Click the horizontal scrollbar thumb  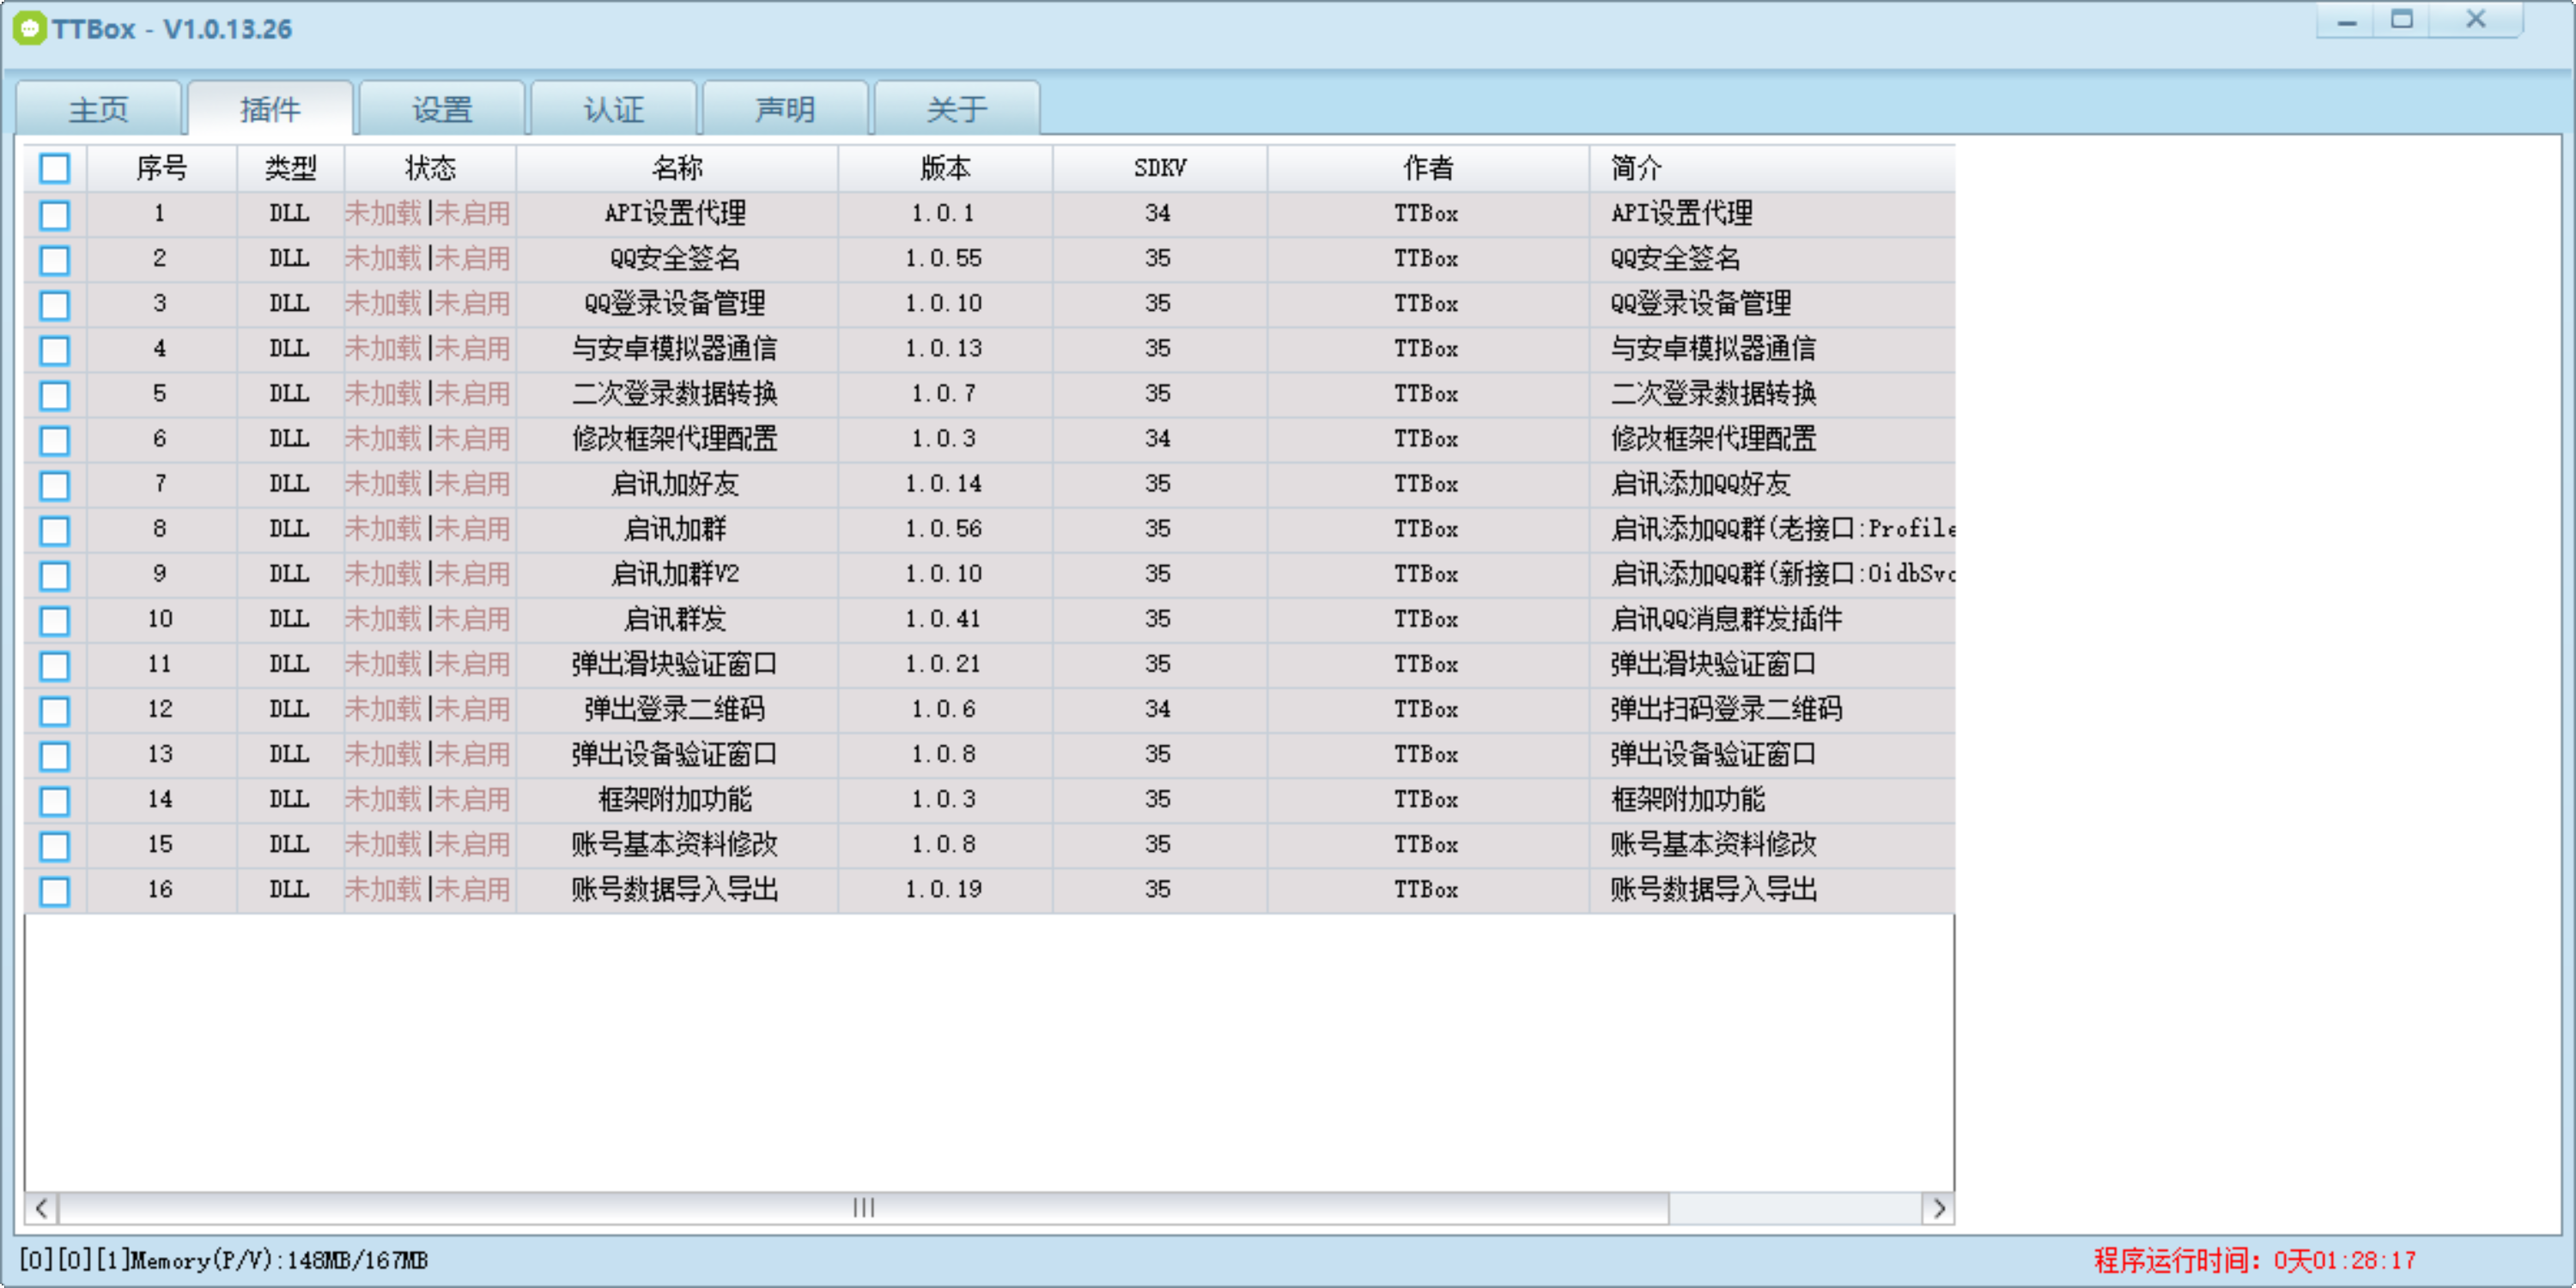[863, 1208]
